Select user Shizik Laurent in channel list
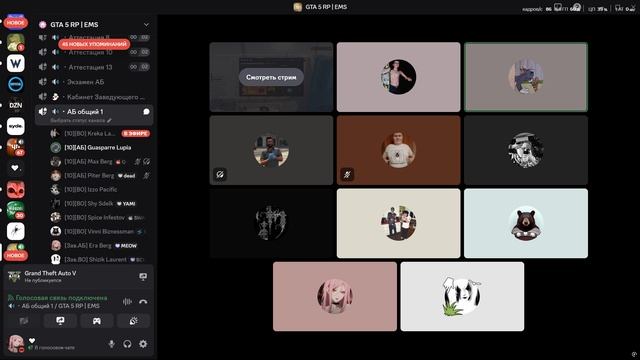Viewport: 640px width, 360px height. 100,260
